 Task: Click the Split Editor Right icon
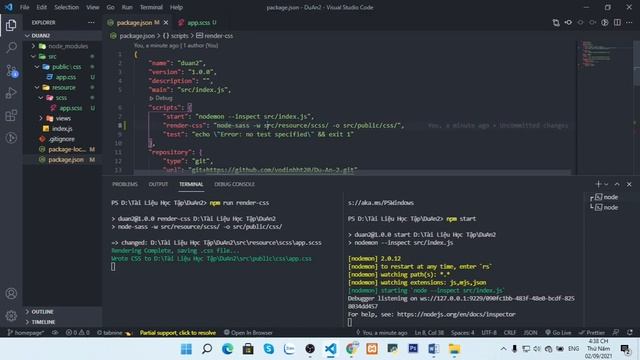[x=617, y=22]
